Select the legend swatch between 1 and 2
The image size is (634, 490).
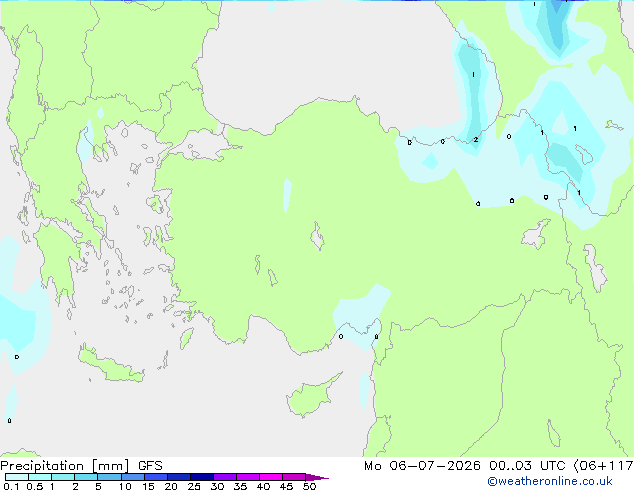[x=63, y=477]
